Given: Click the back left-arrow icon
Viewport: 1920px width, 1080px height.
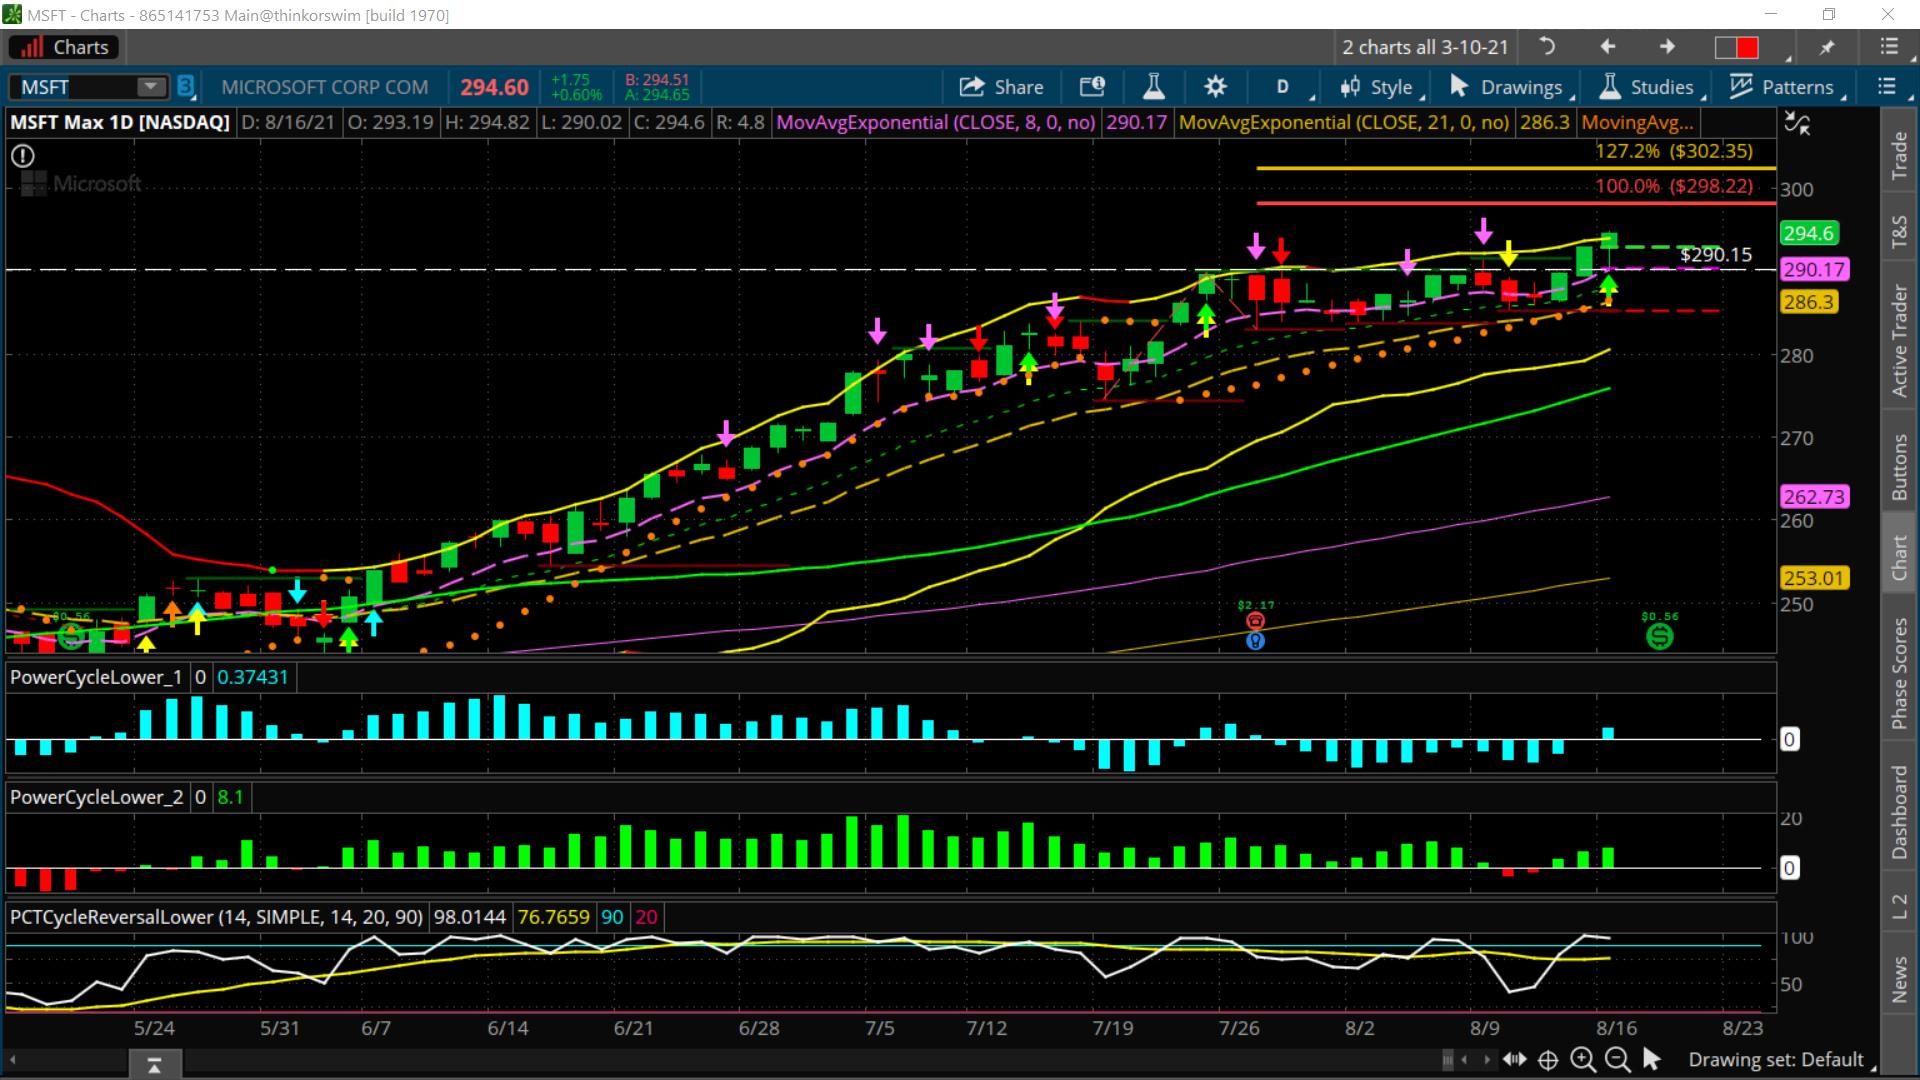Looking at the screenshot, I should pyautogui.click(x=1607, y=46).
